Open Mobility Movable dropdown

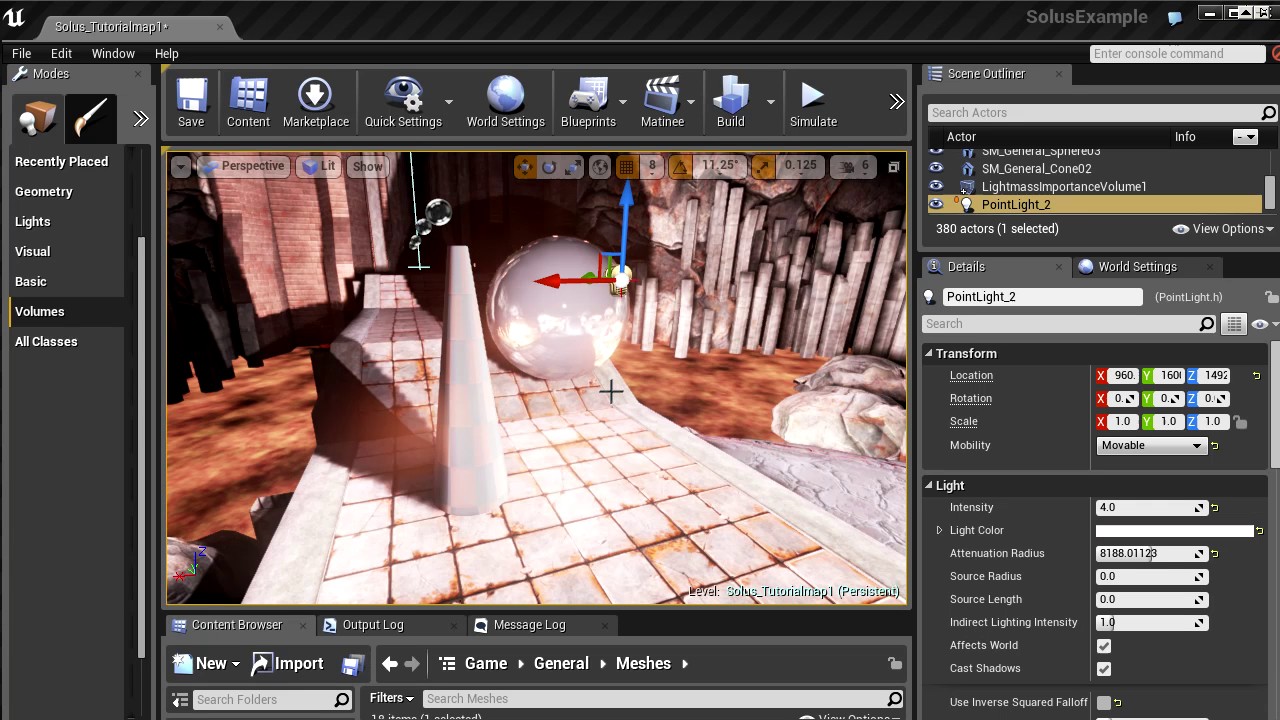(x=1152, y=445)
